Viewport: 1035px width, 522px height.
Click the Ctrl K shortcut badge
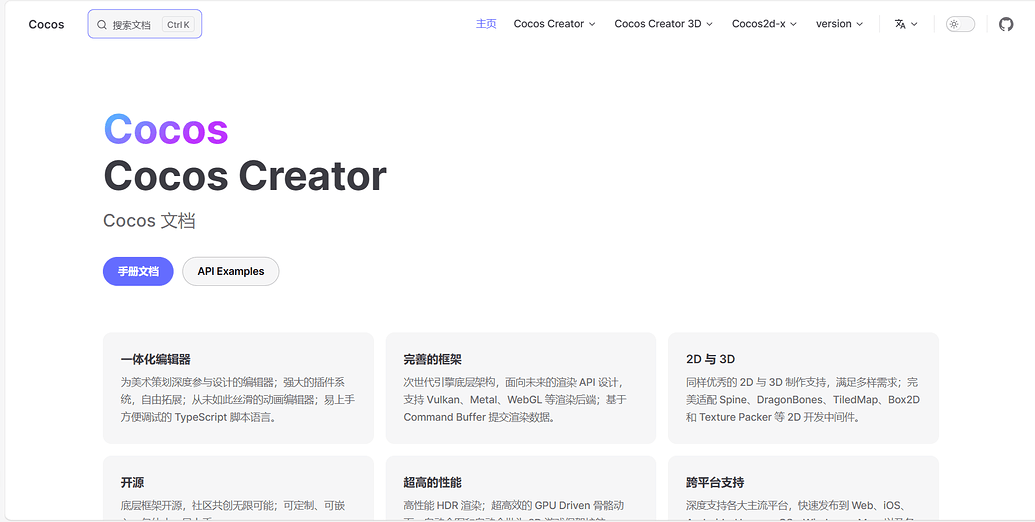pos(178,25)
